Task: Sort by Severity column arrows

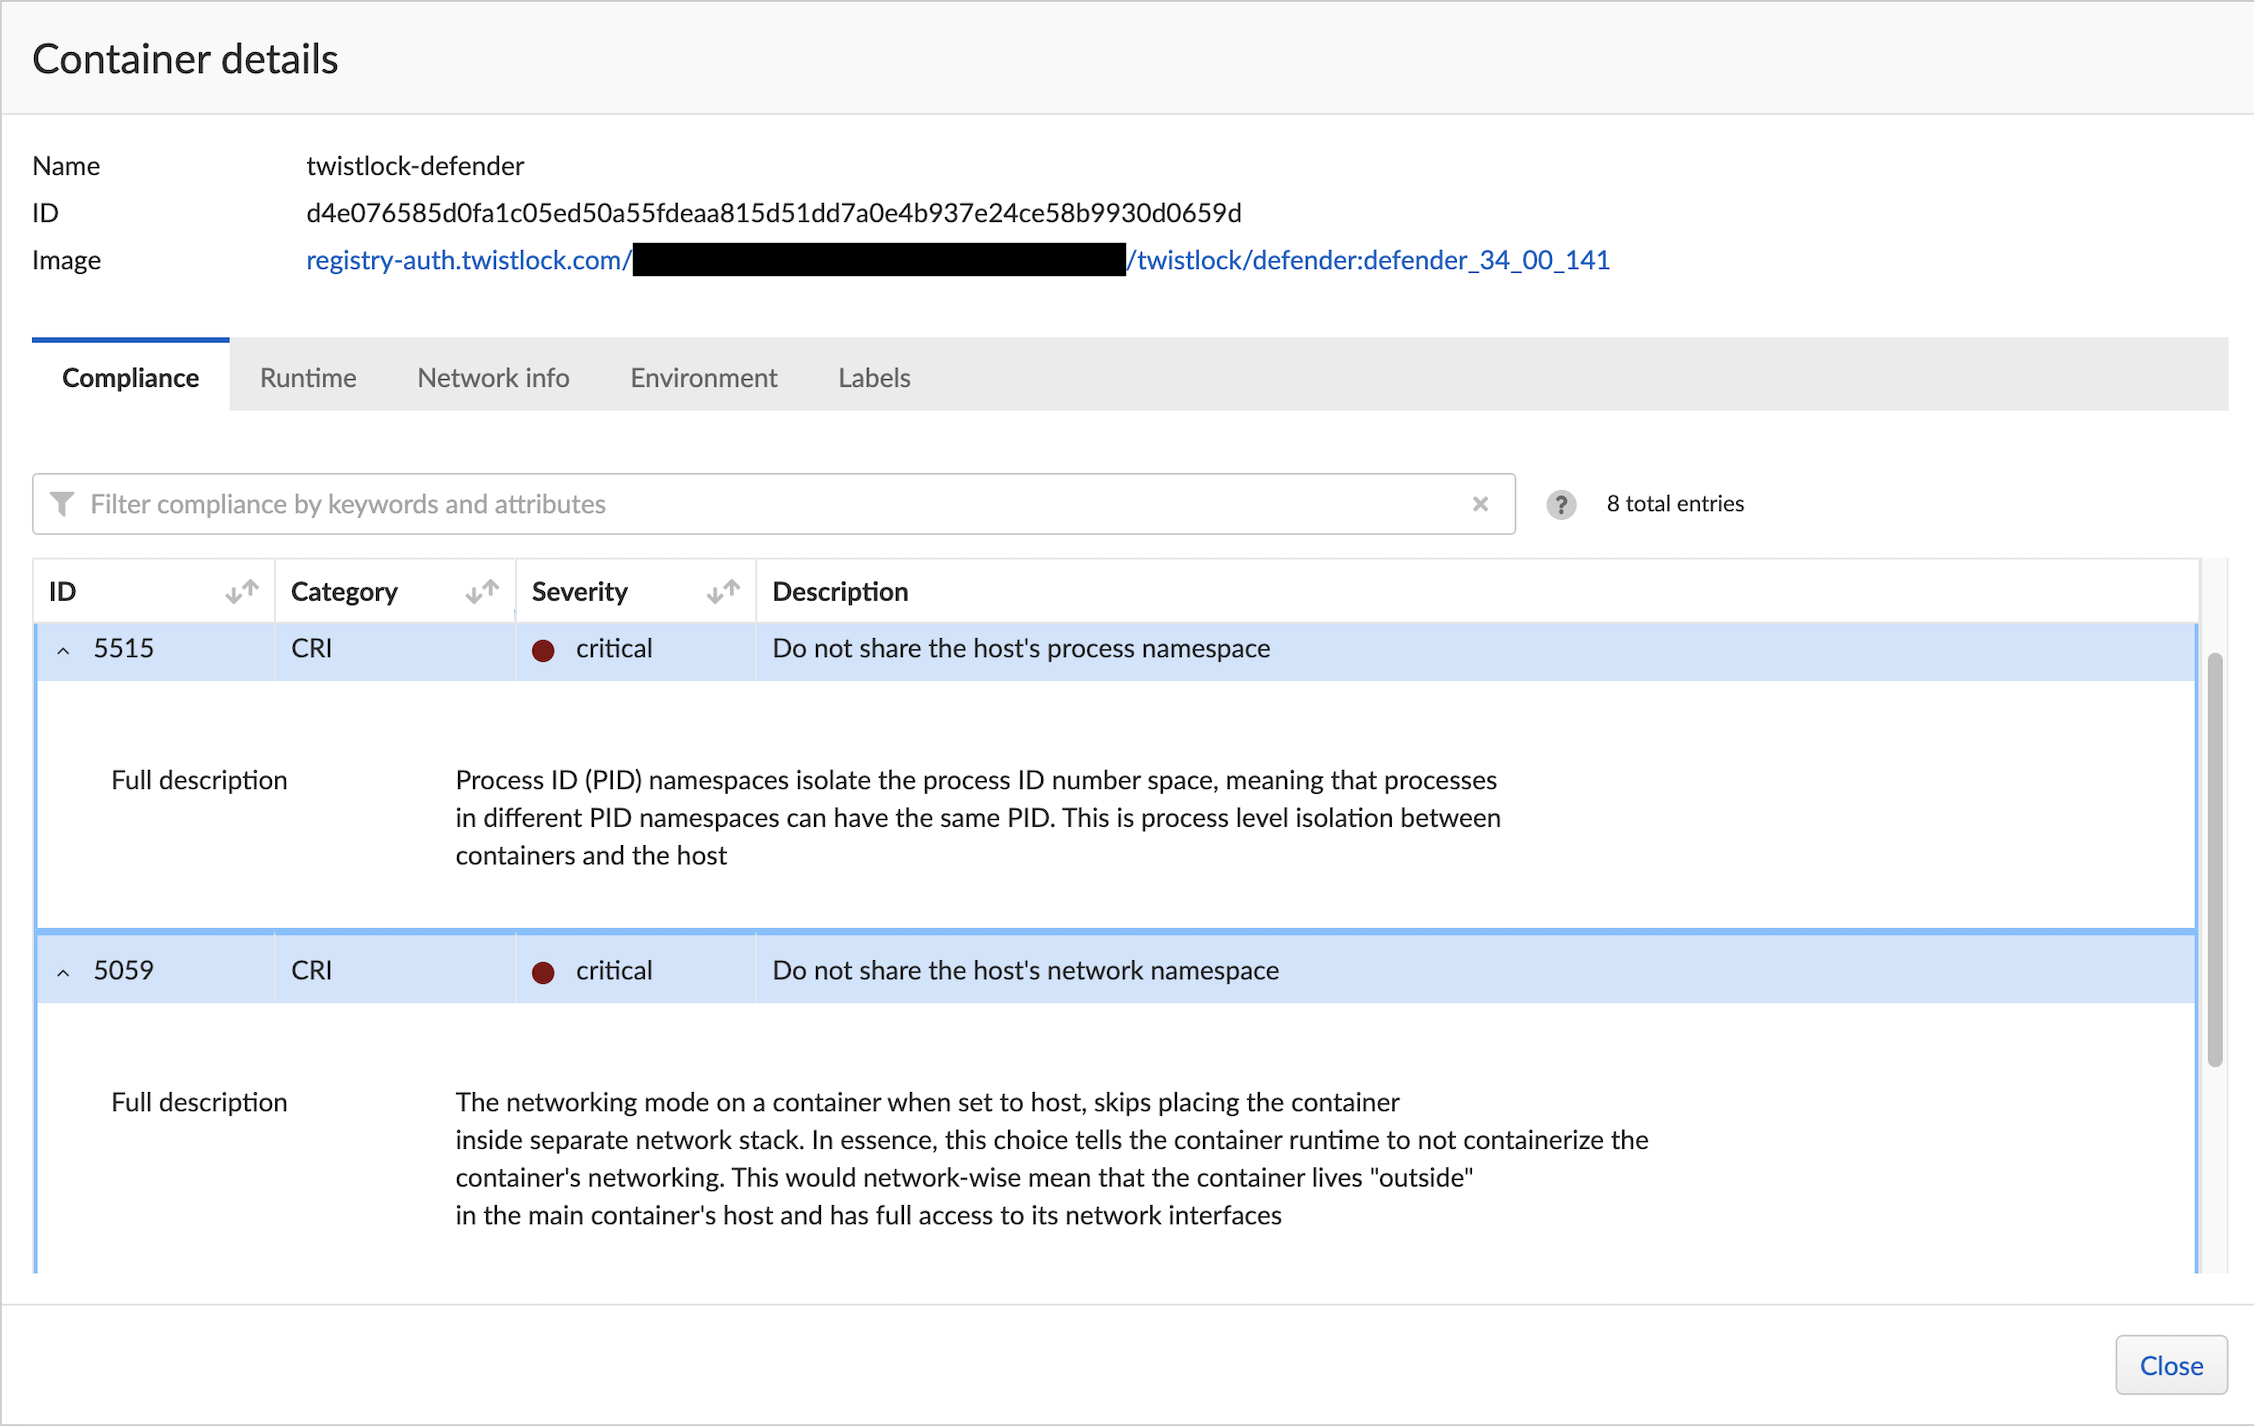Action: click(x=723, y=591)
